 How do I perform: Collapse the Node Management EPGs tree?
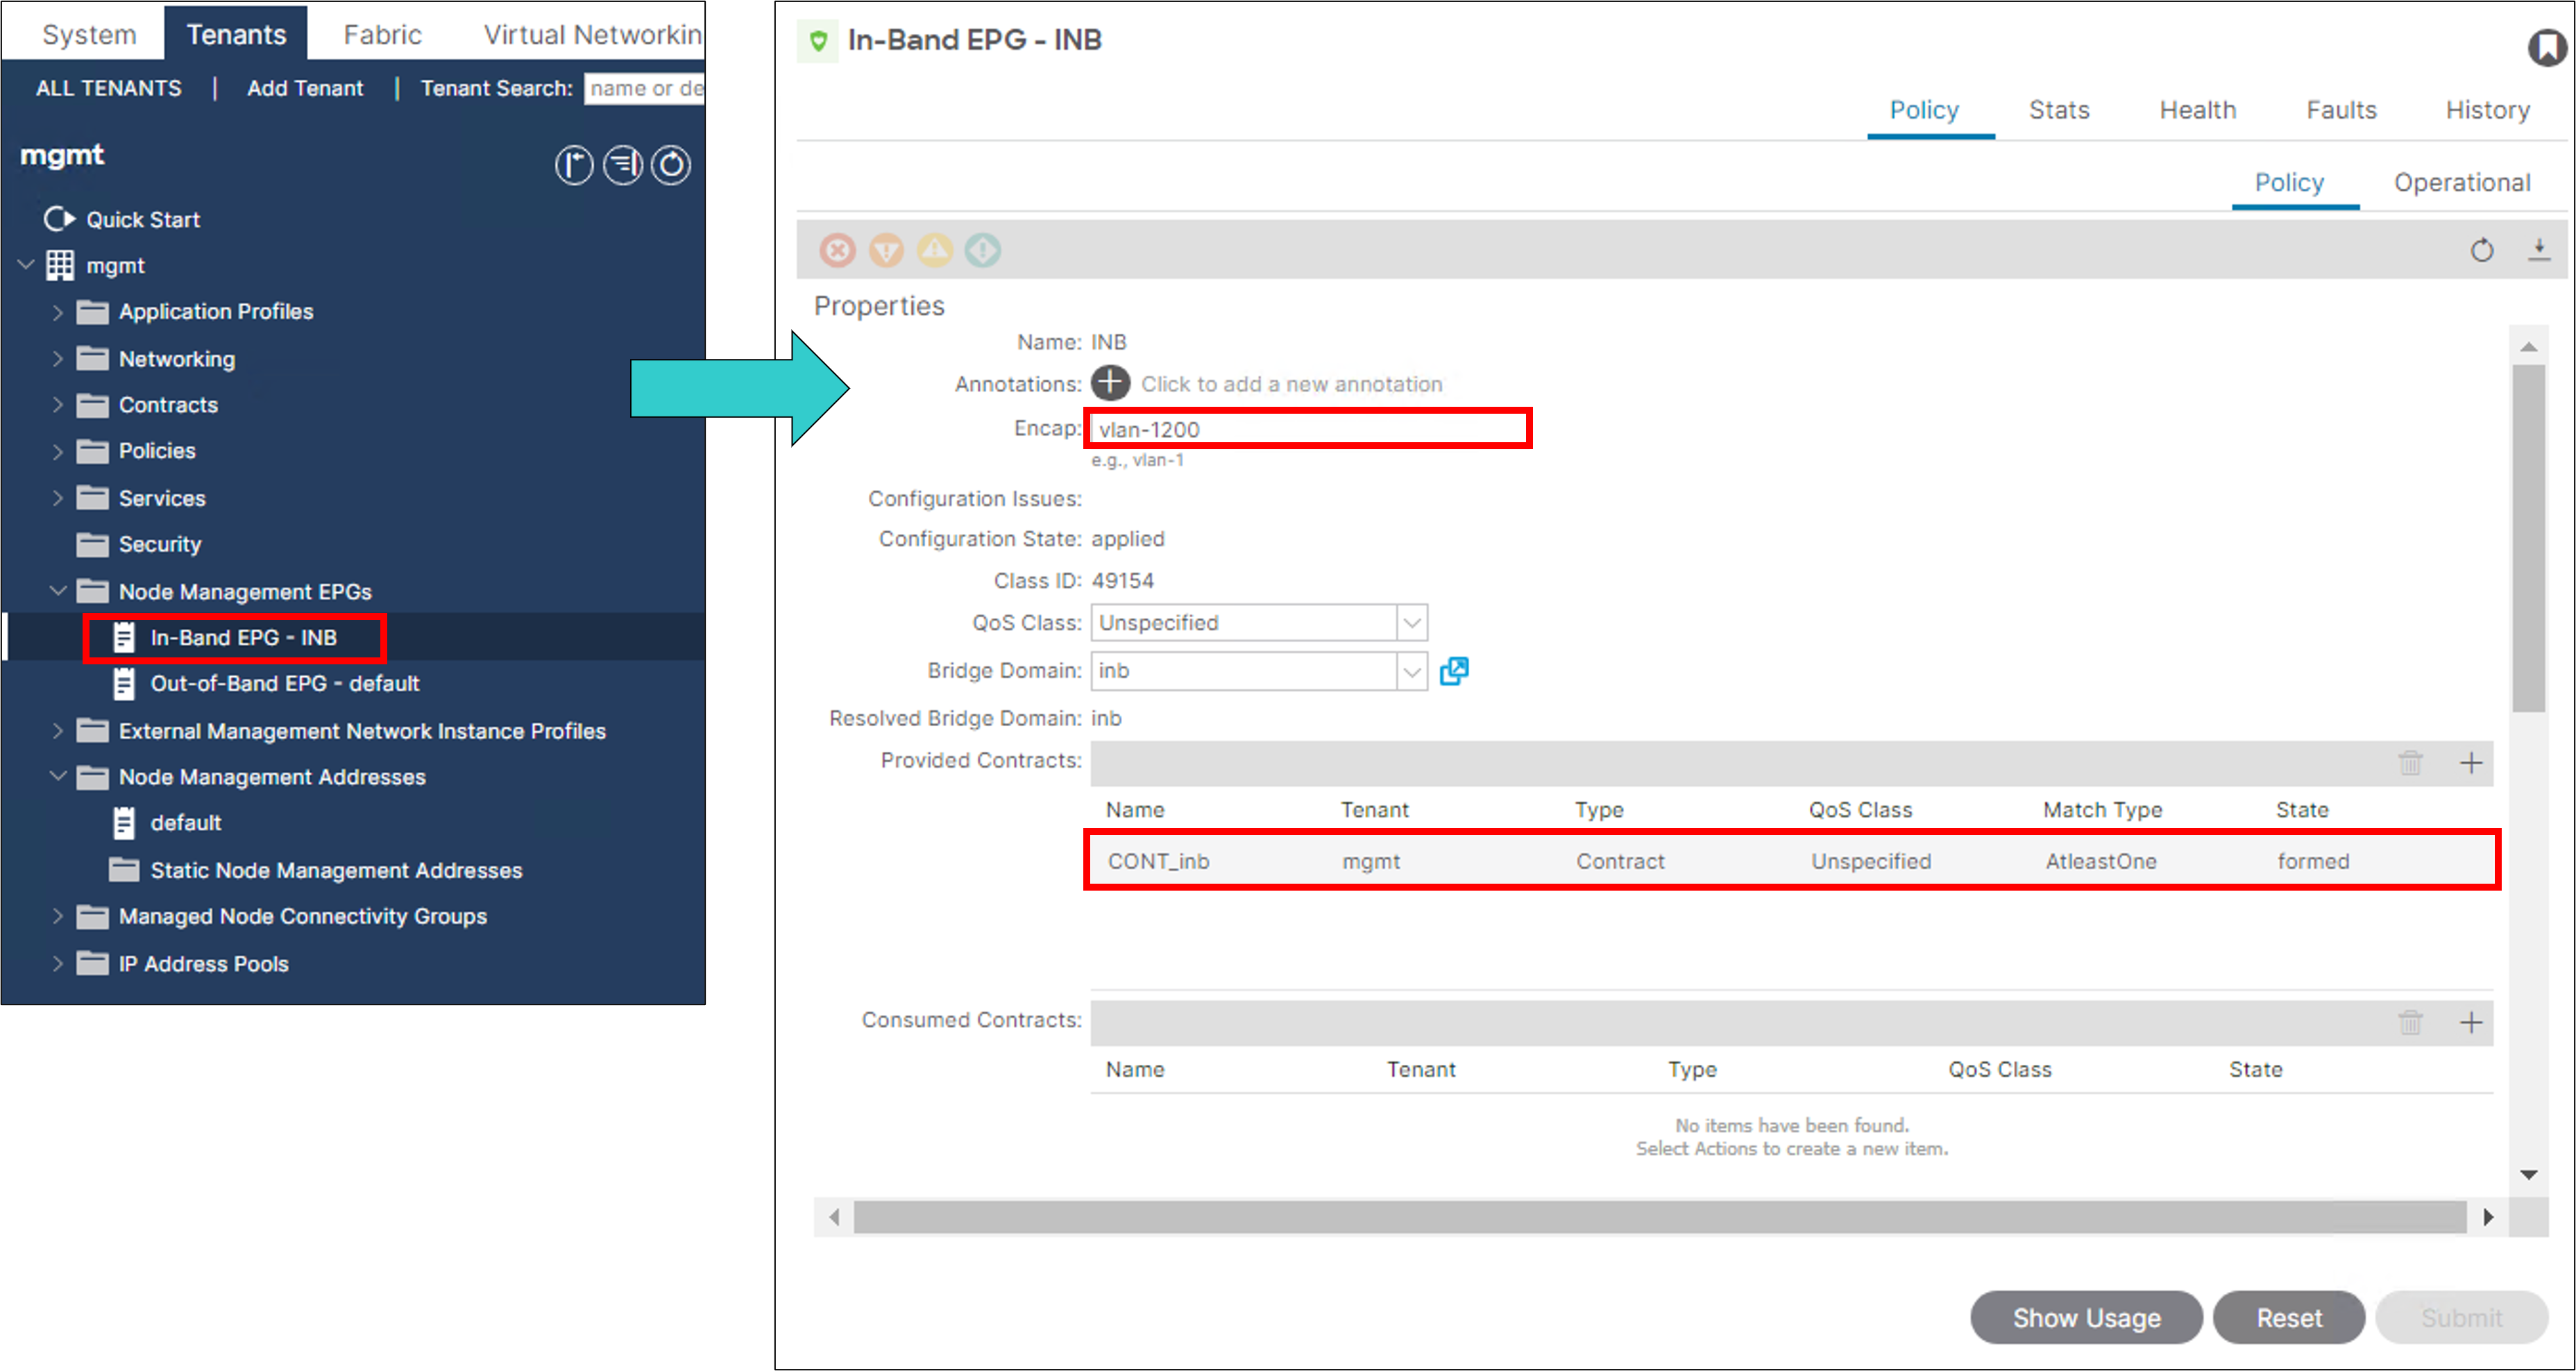[58, 590]
